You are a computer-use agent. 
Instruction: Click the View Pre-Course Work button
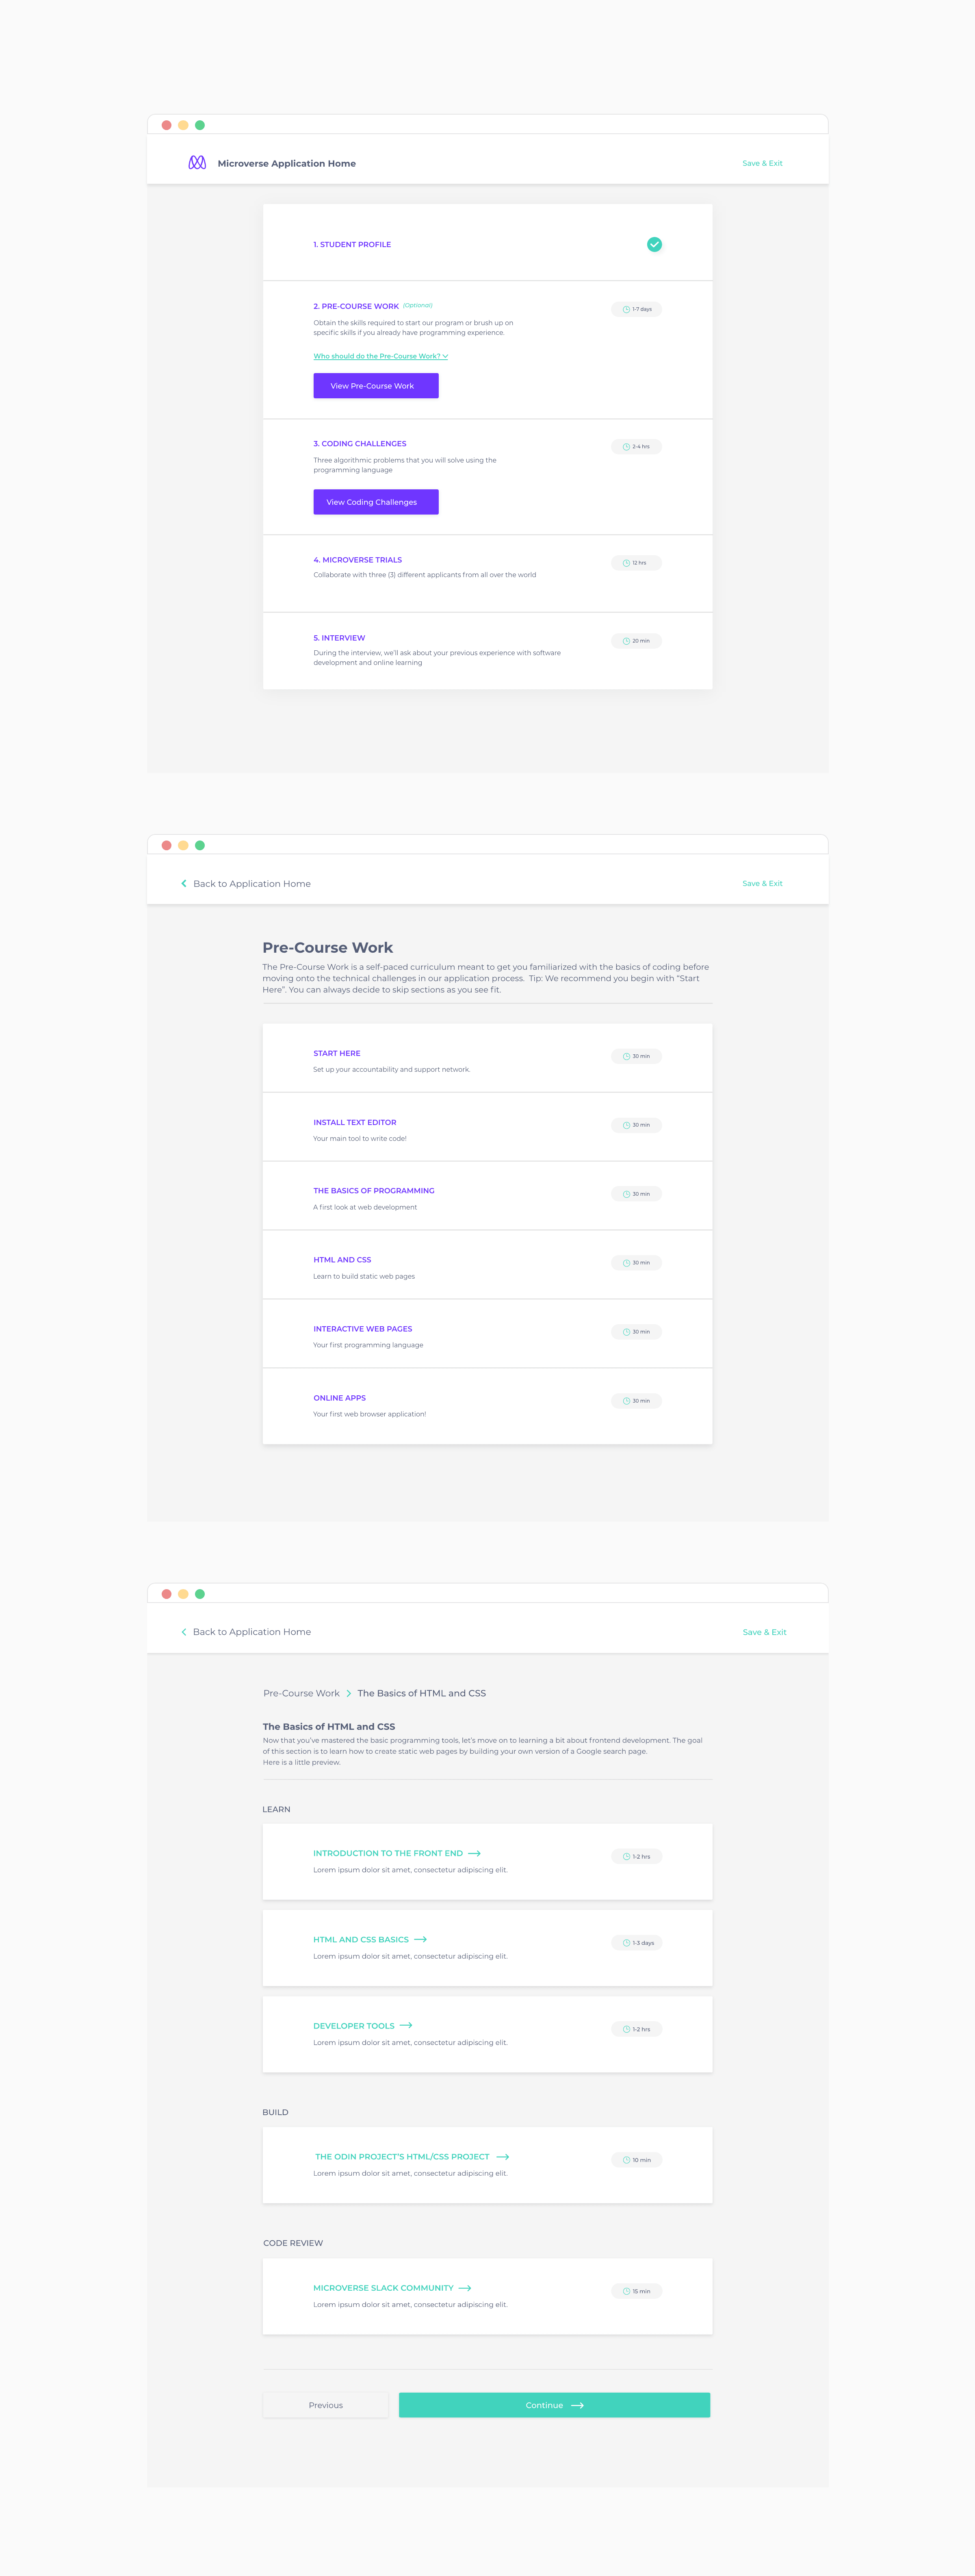pyautogui.click(x=376, y=386)
